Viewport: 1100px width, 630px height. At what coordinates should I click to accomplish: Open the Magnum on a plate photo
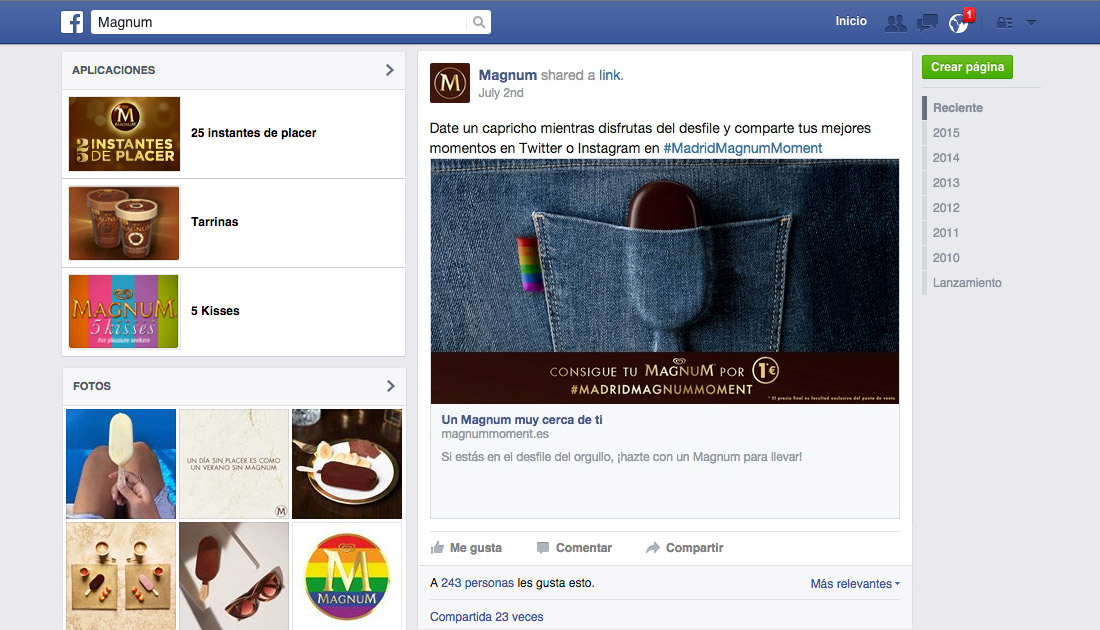coord(347,464)
